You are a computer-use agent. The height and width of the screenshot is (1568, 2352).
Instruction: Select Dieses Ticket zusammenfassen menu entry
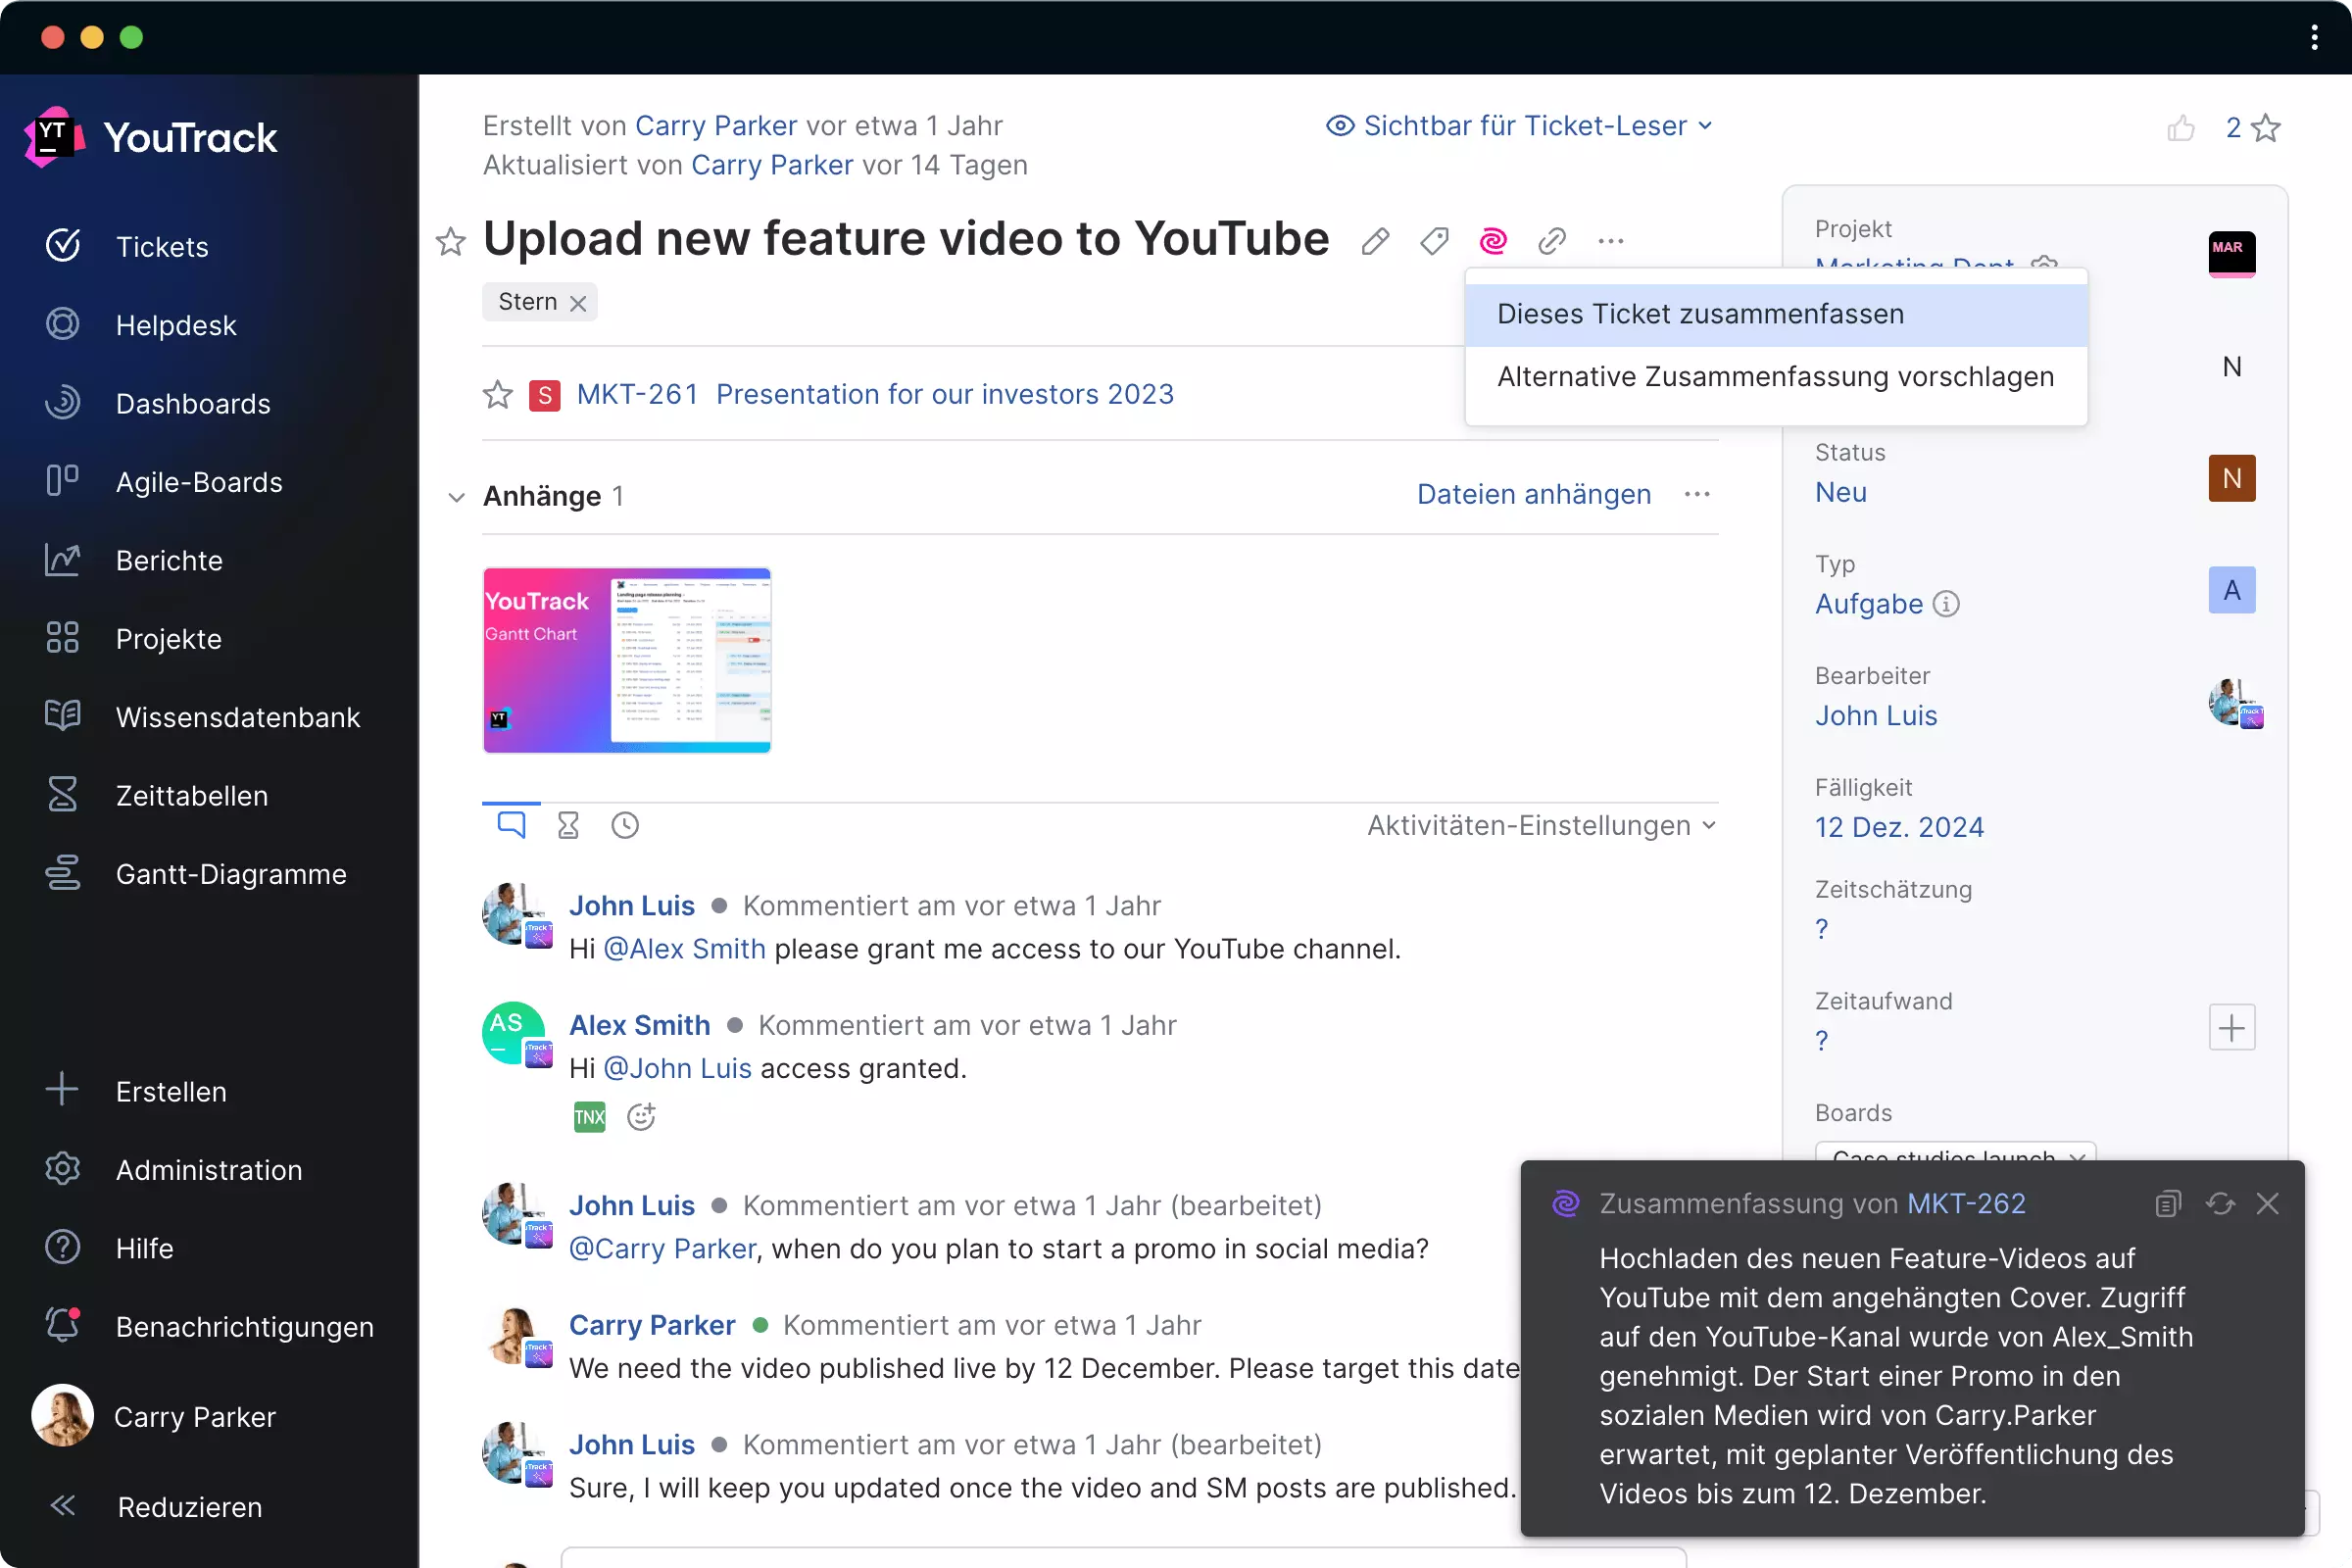1700,314
